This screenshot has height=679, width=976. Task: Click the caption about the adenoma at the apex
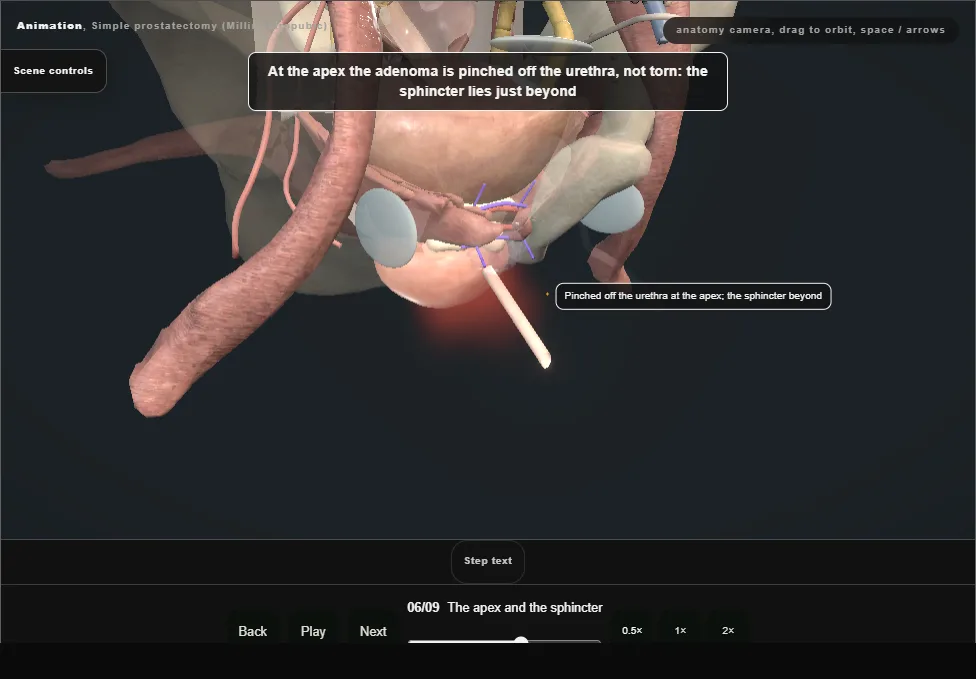[x=488, y=82]
